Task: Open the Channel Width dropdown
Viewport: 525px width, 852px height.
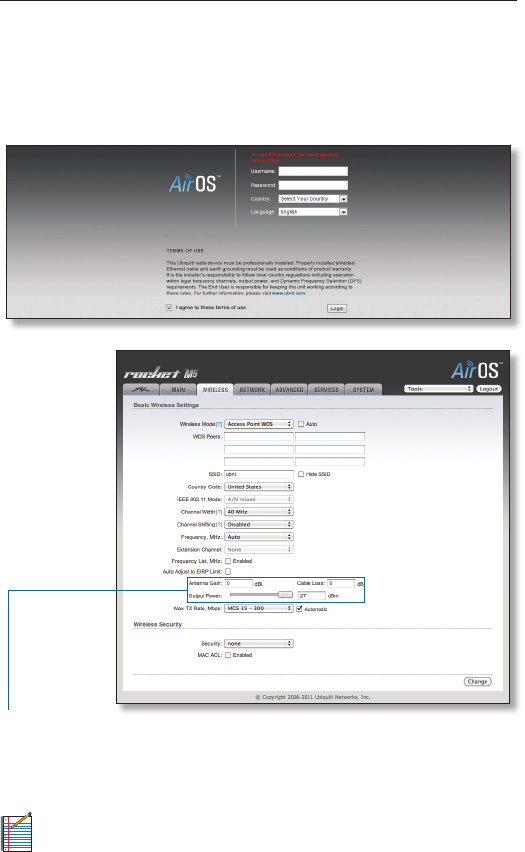Action: click(259, 512)
